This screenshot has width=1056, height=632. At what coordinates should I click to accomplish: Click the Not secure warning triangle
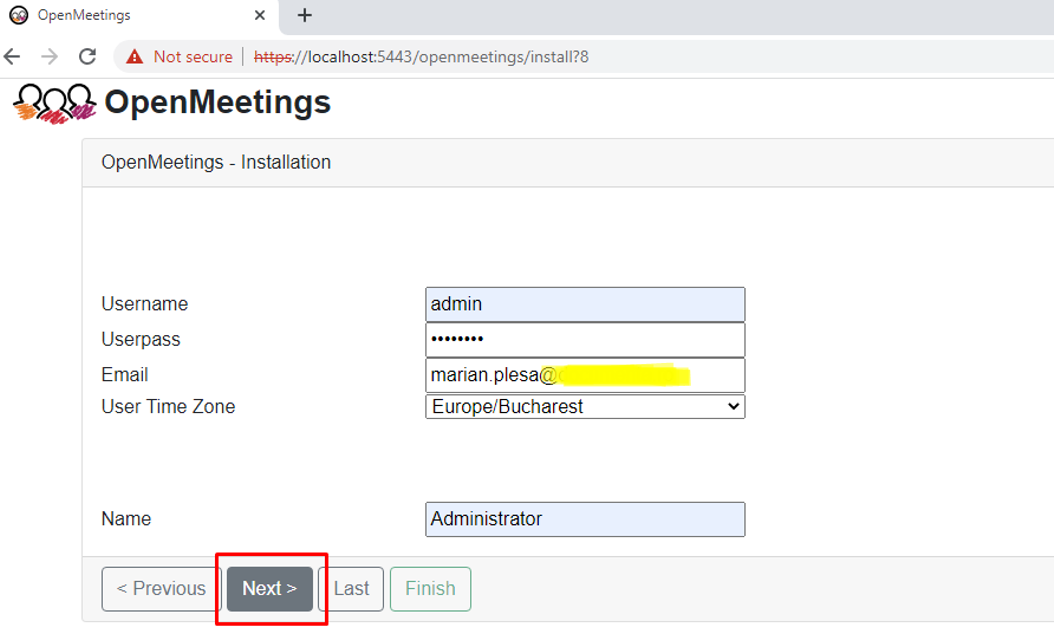point(135,57)
